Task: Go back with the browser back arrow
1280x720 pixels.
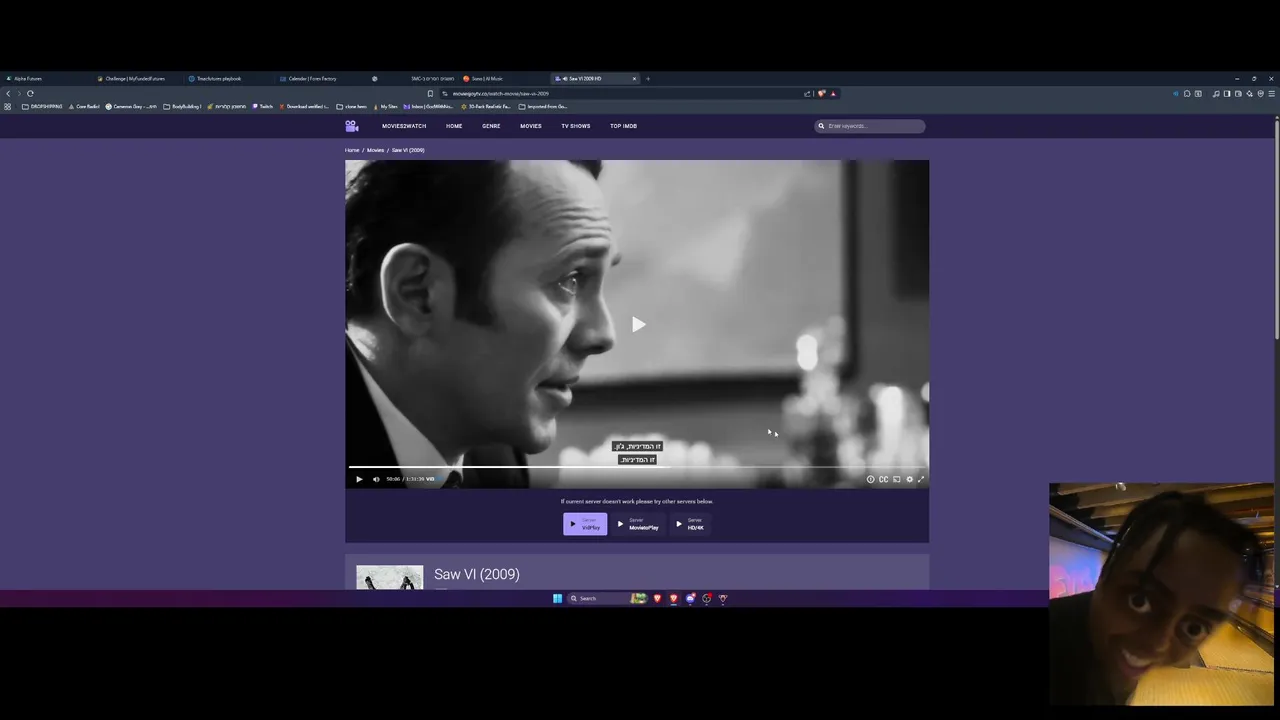Action: 8,93
